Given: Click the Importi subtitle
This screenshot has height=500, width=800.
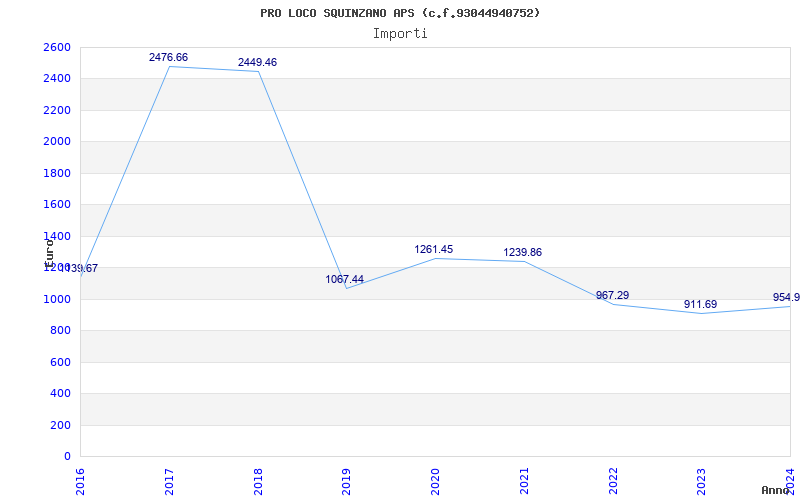Looking at the screenshot, I should tap(400, 34).
